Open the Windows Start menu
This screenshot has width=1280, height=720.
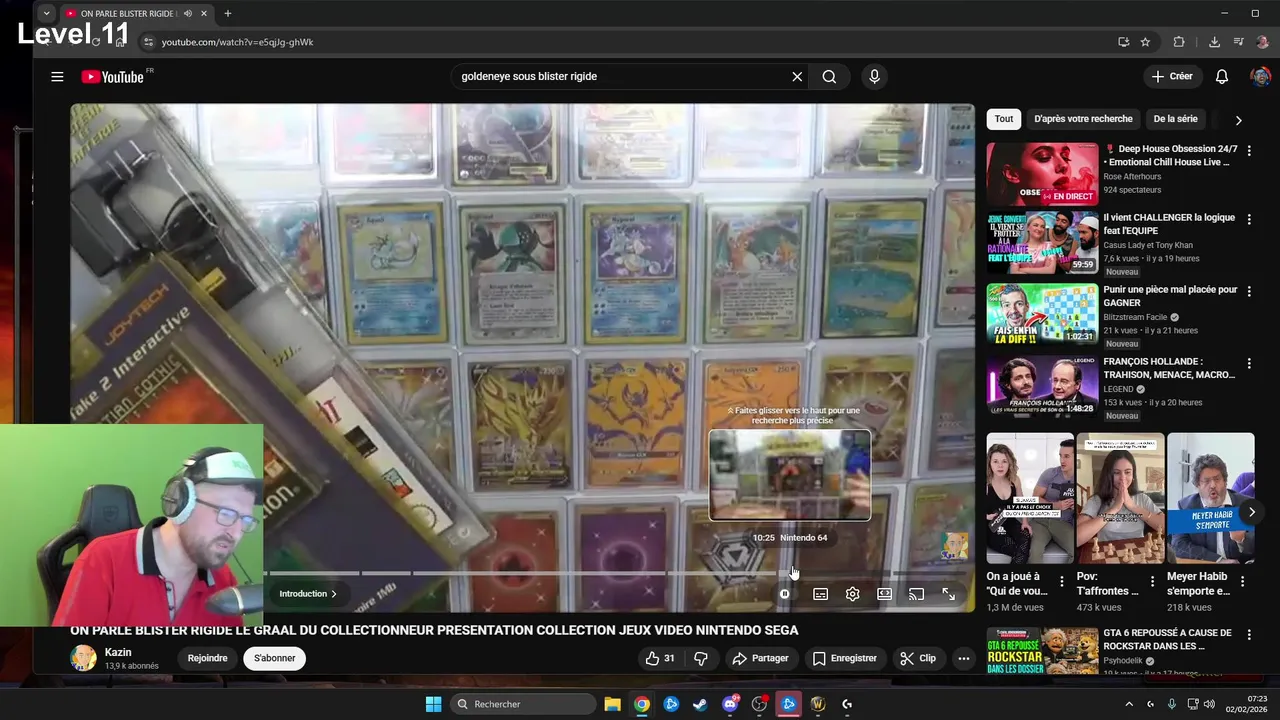433,704
